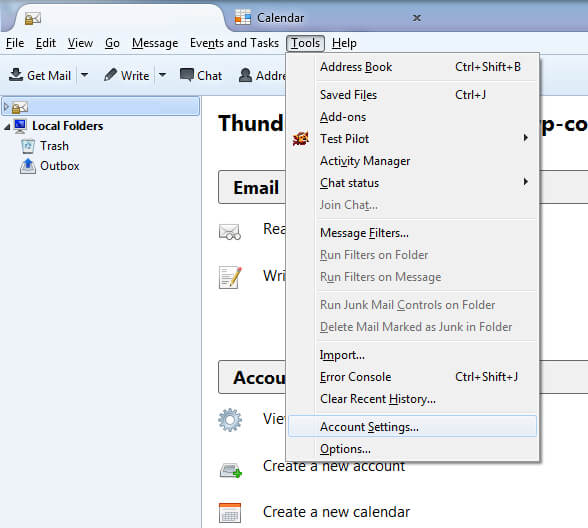The width and height of the screenshot is (588, 528).
Task: Expand the Chat status submenu
Action: (526, 182)
